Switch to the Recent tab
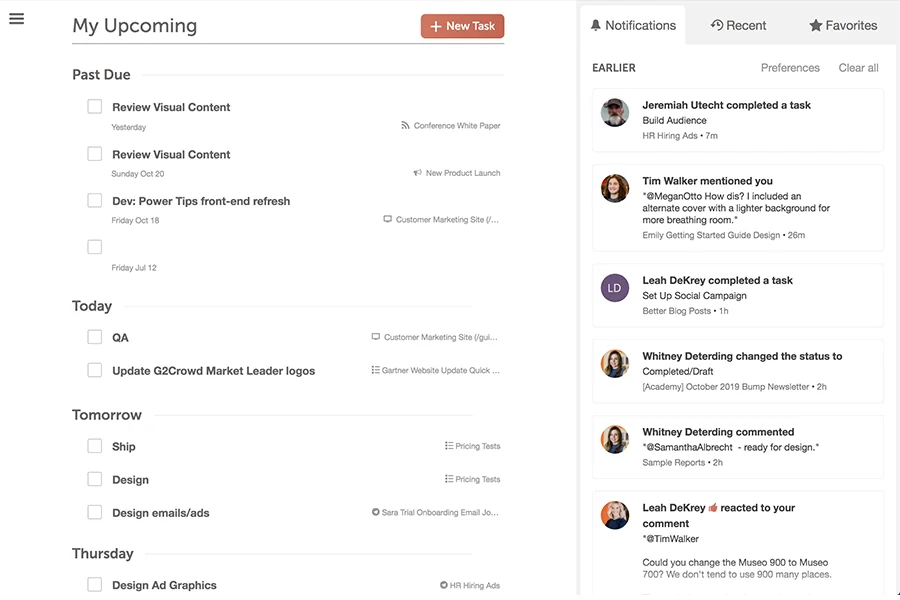This screenshot has width=900, height=600. tap(738, 24)
